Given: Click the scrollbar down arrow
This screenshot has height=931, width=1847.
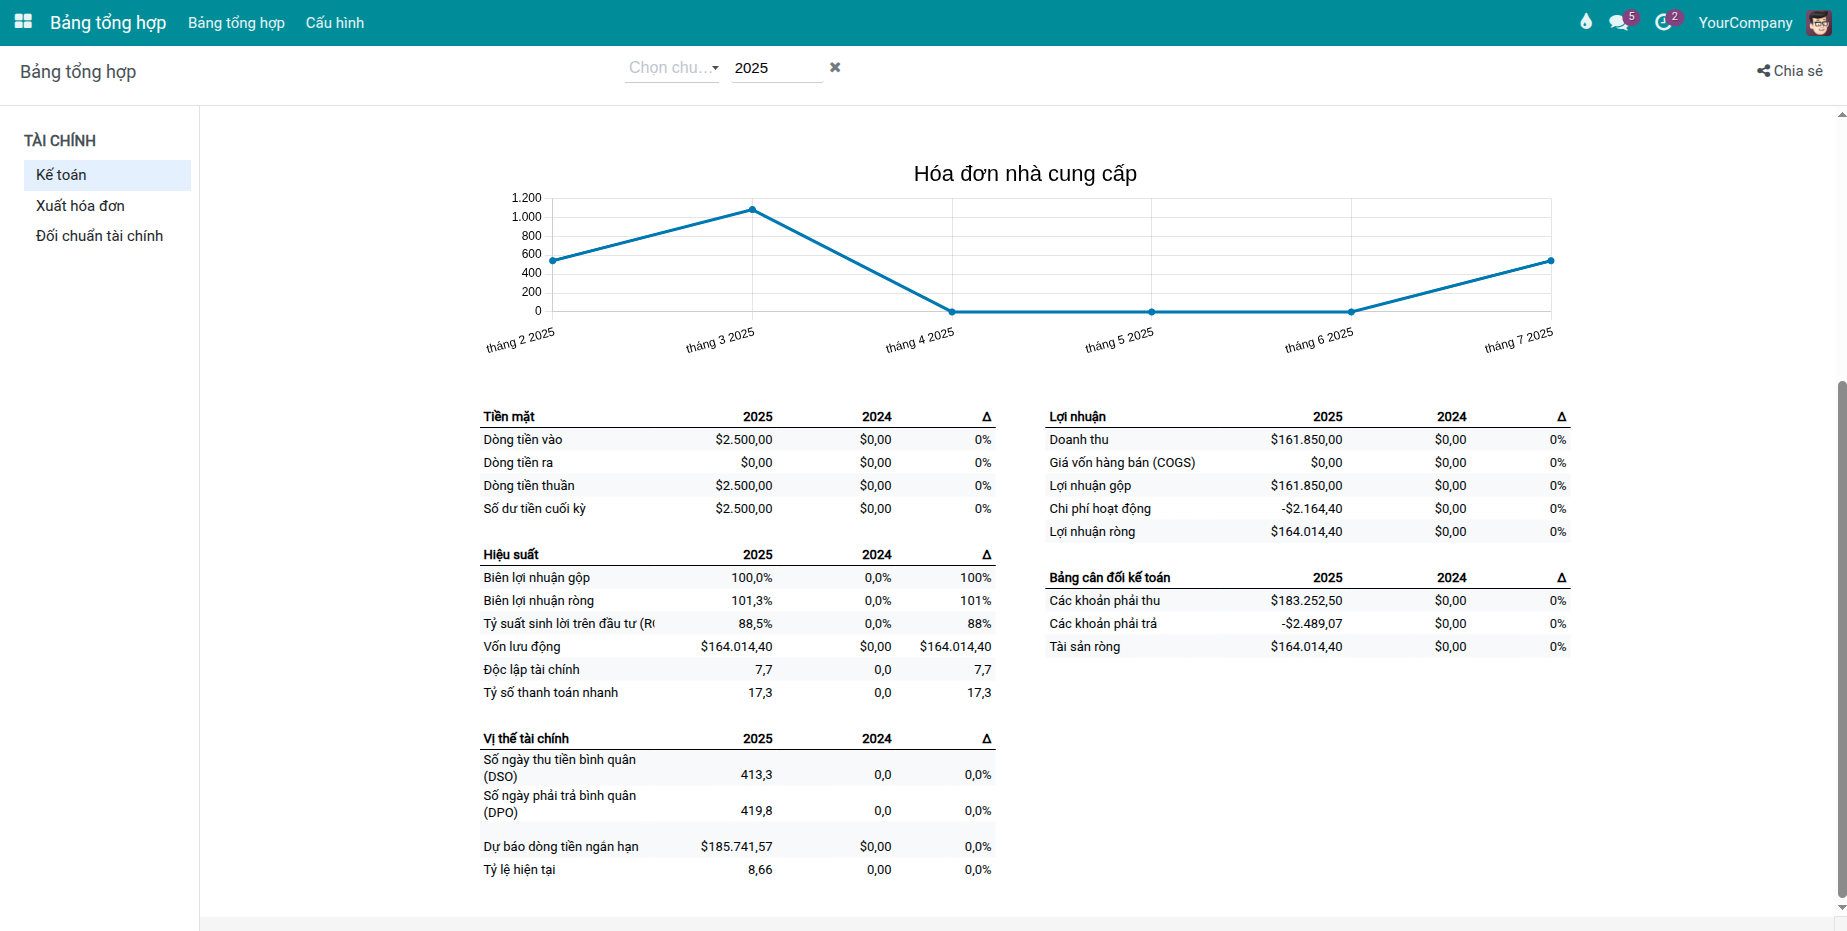Looking at the screenshot, I should pyautogui.click(x=1841, y=907).
